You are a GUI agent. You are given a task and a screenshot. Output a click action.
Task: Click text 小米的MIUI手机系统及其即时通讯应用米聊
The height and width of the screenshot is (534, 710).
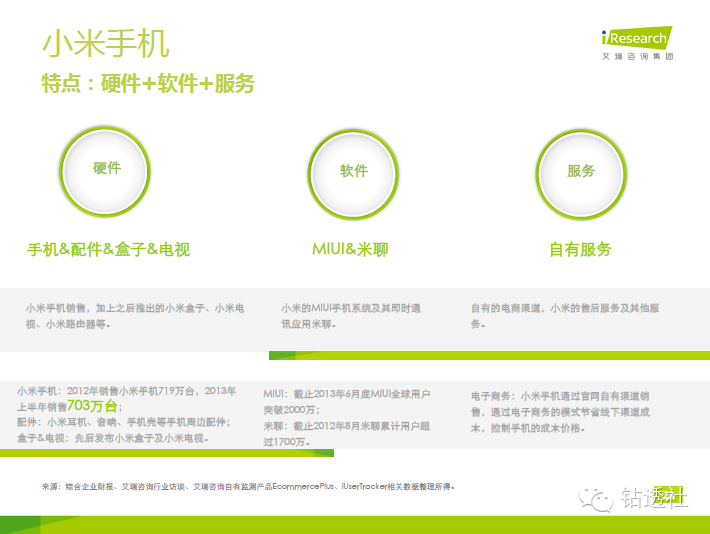(351, 316)
